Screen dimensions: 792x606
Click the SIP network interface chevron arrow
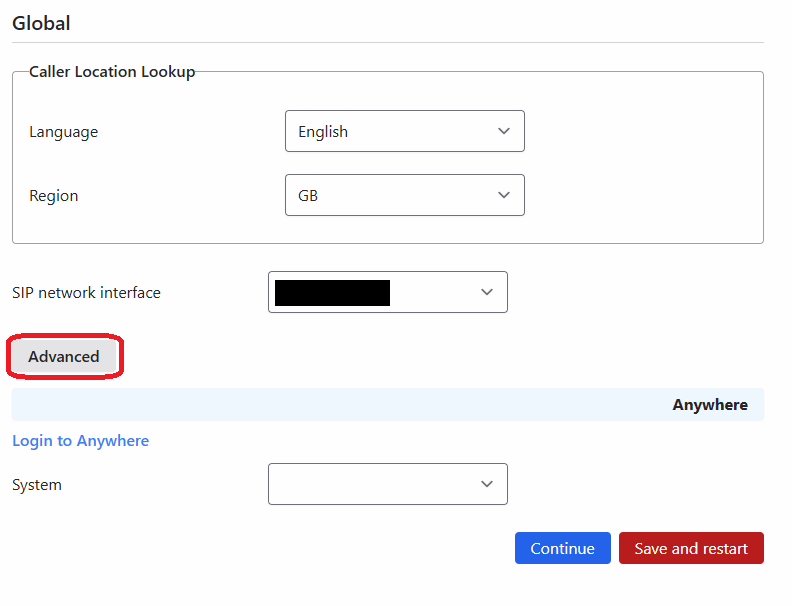[487, 292]
